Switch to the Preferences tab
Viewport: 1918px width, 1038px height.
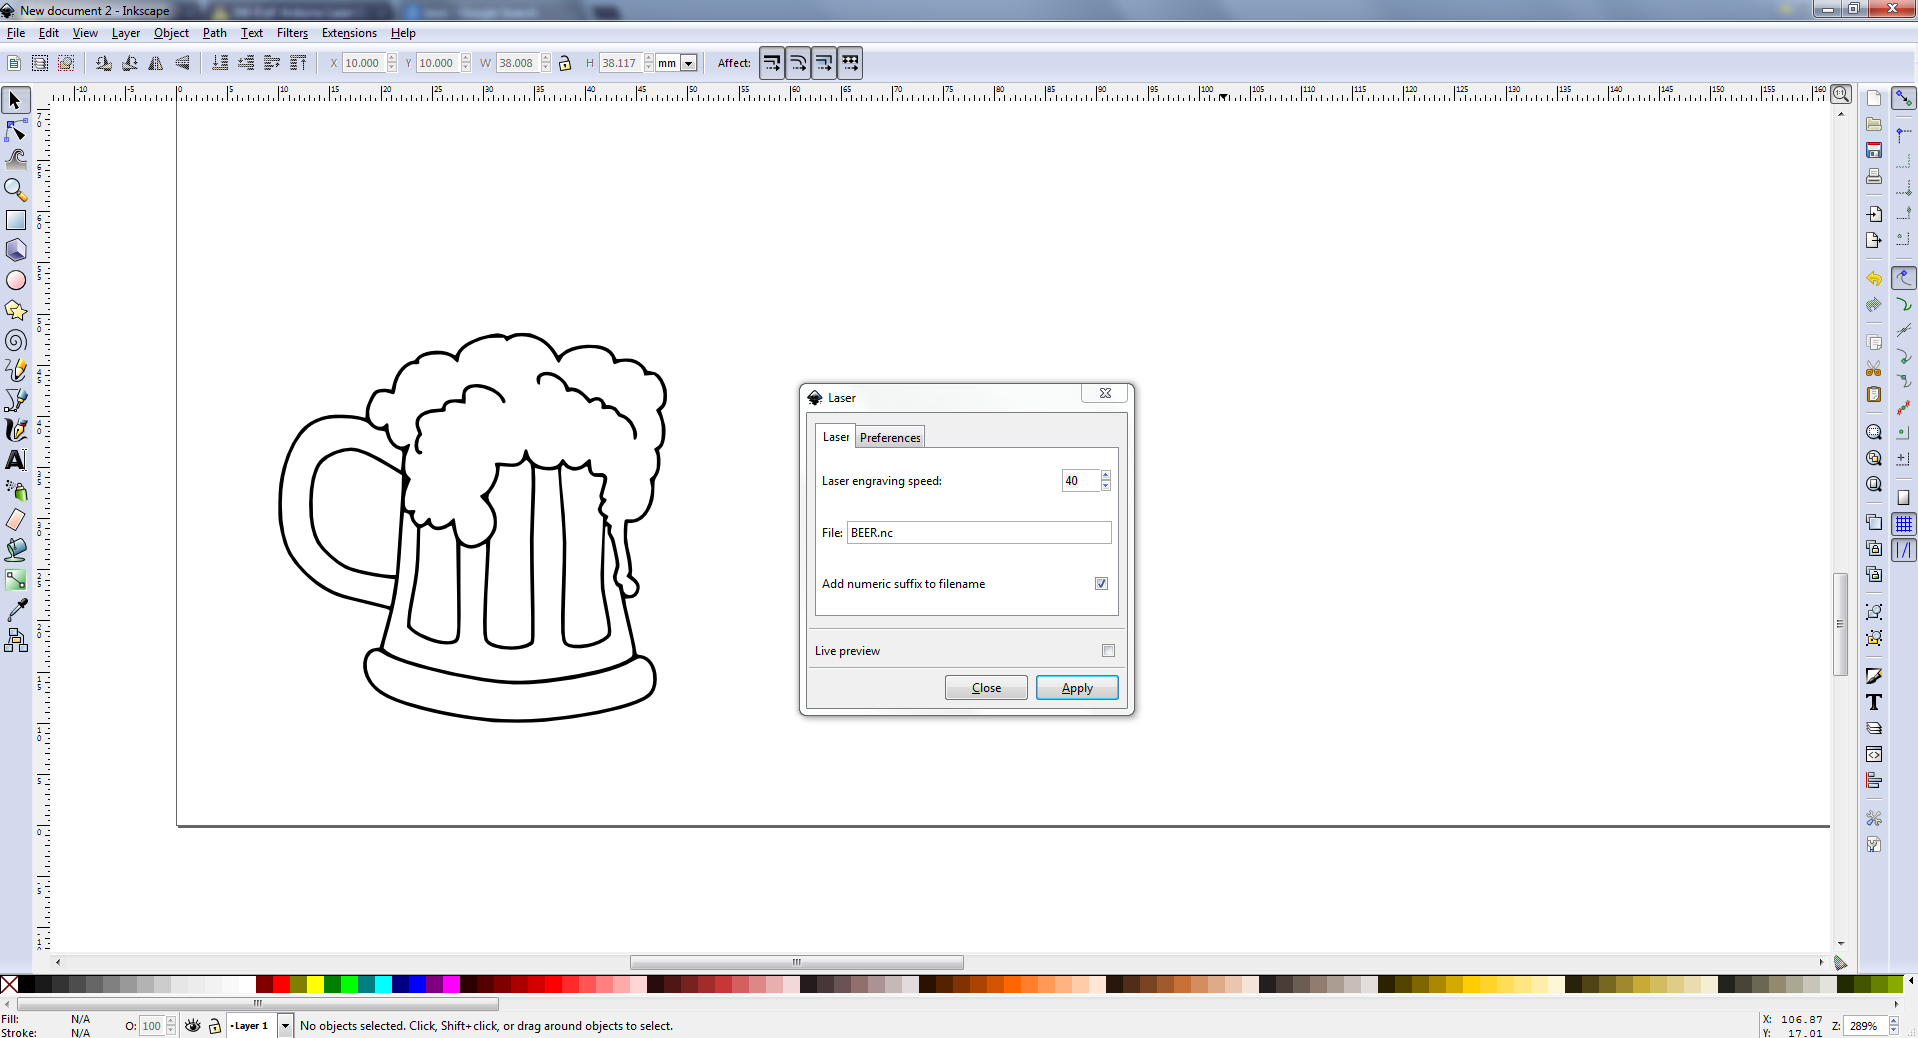(x=890, y=438)
